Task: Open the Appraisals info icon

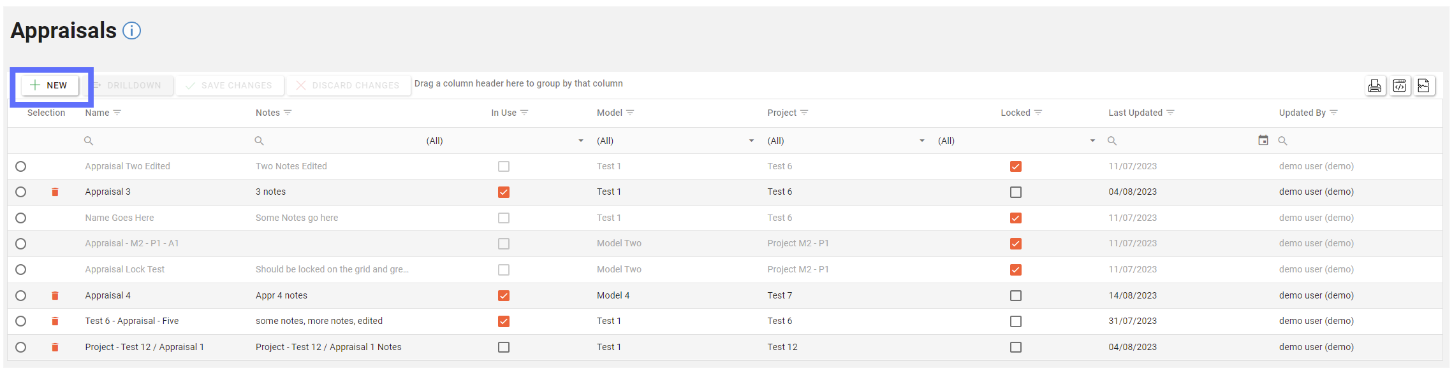Action: (132, 31)
